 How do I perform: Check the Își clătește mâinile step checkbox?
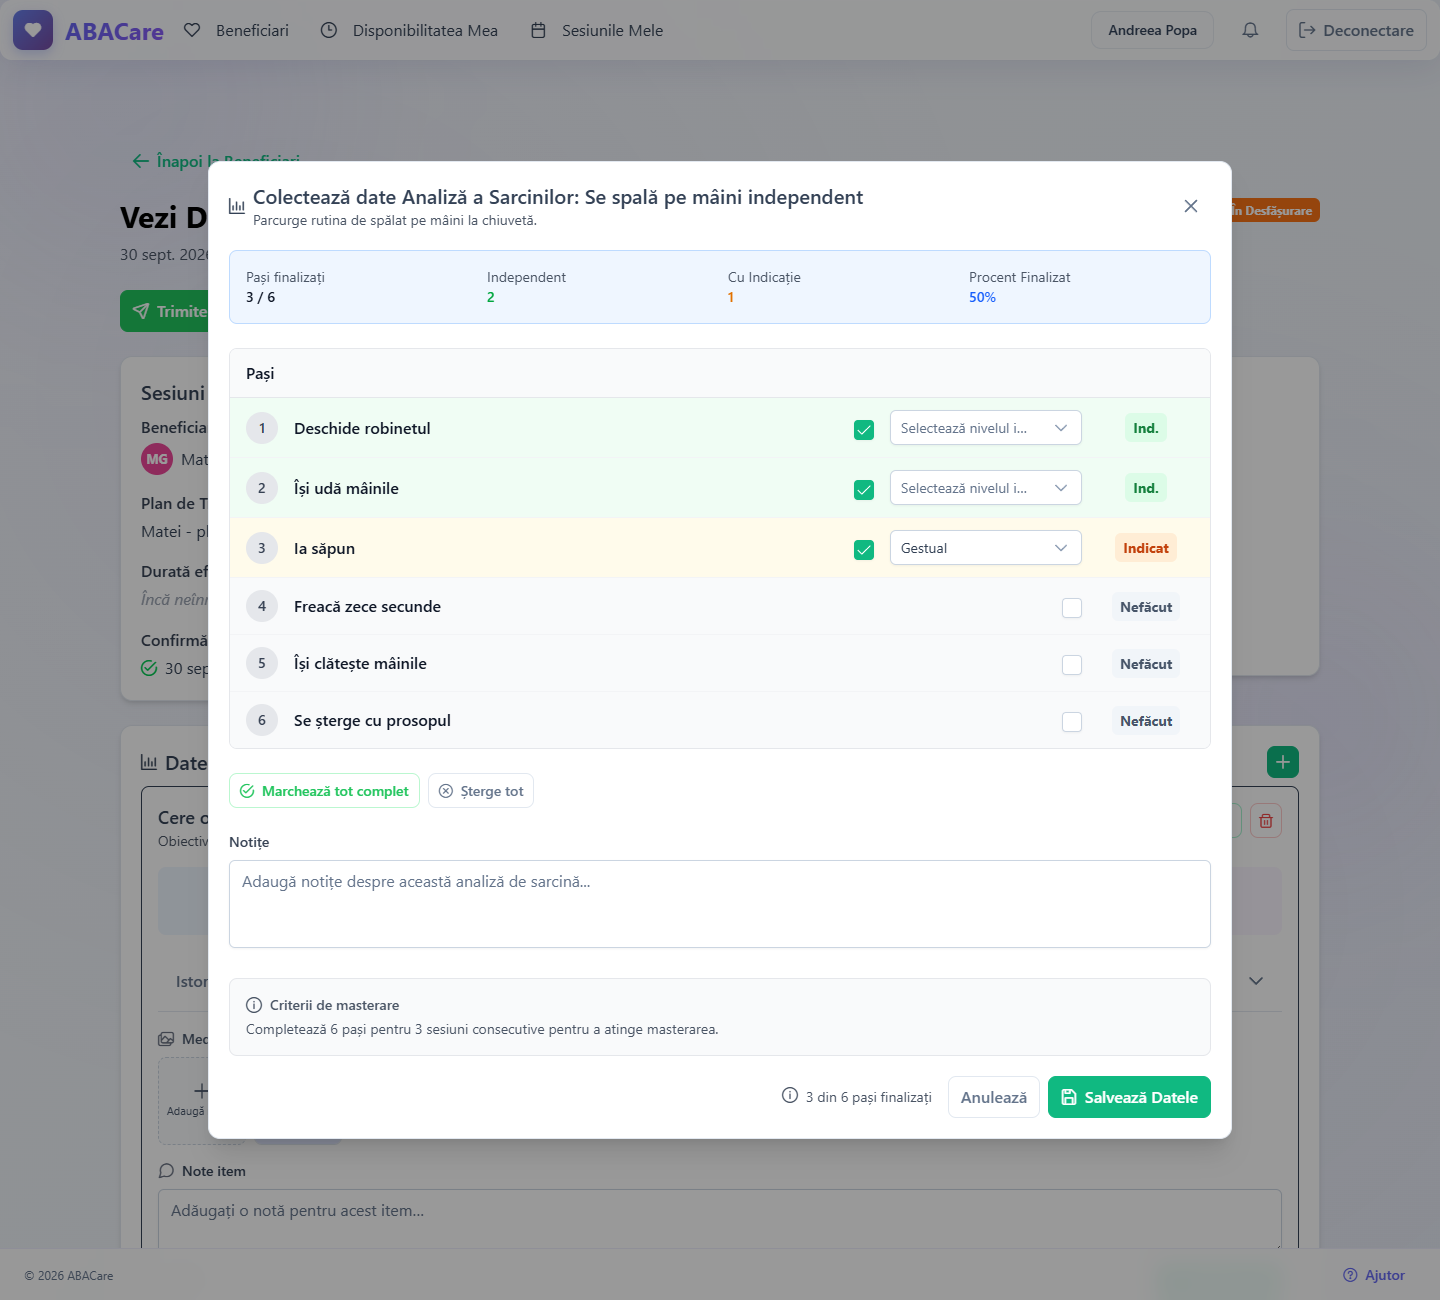coord(1072,665)
